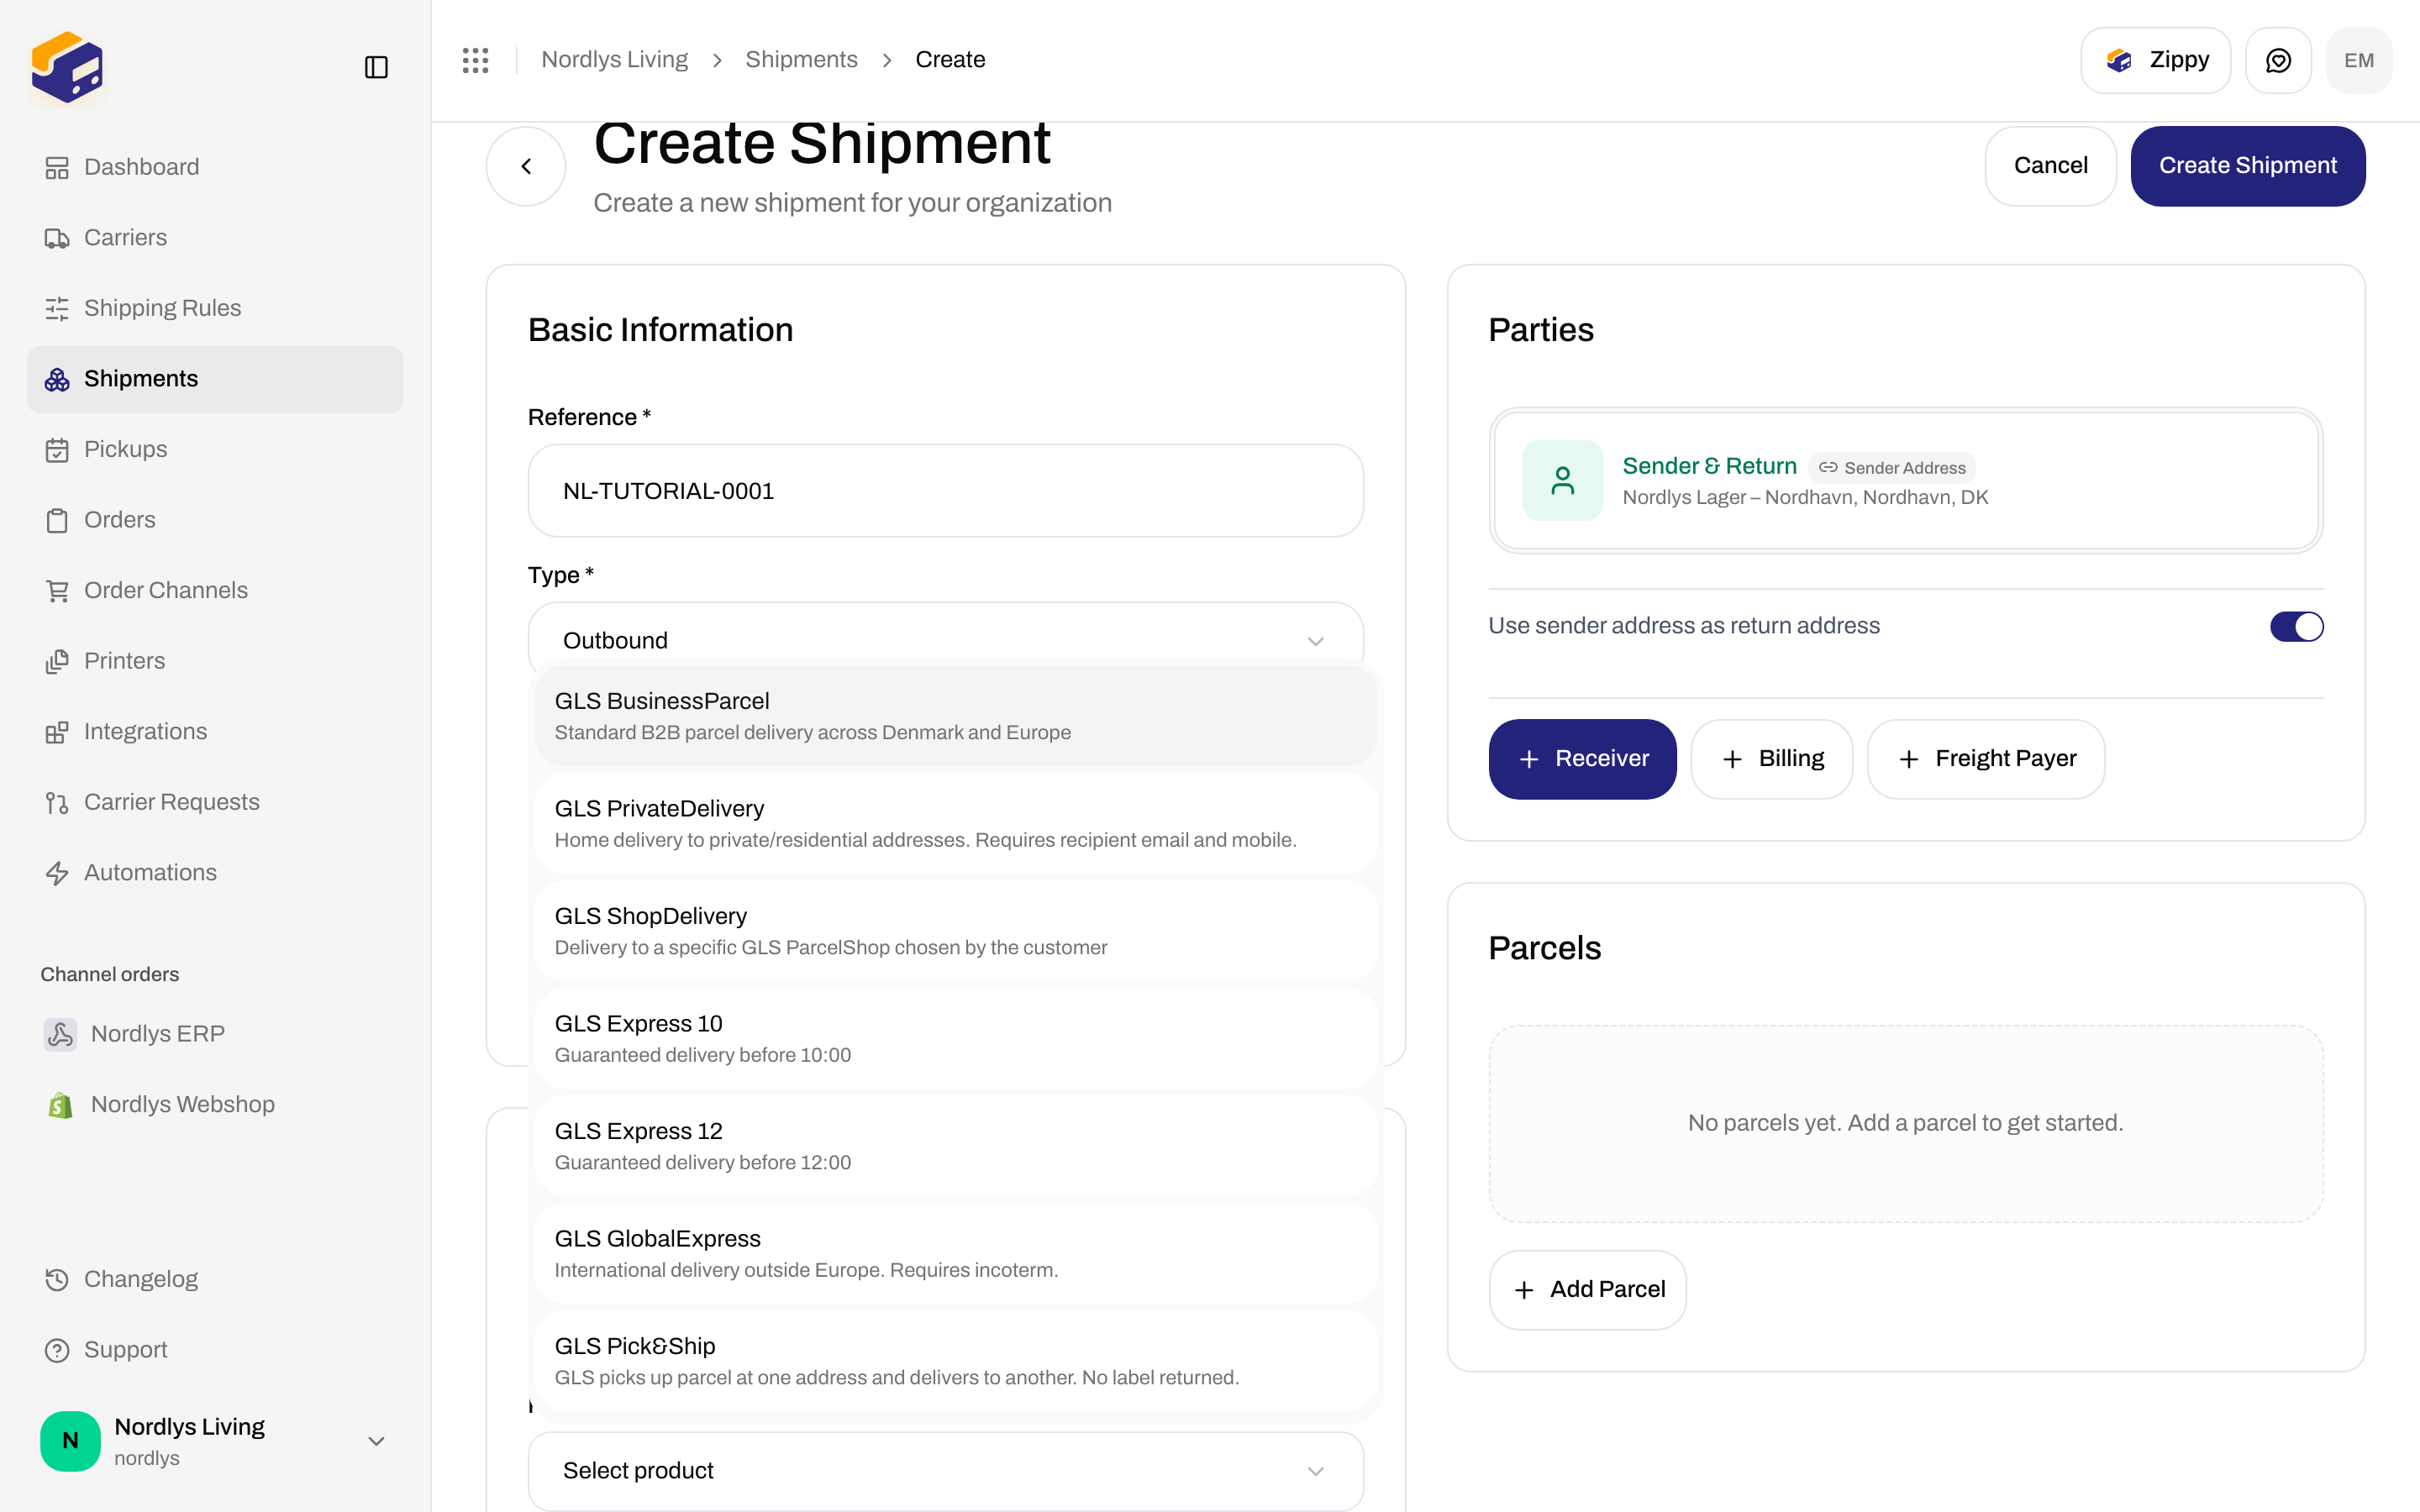Click the Shipments breadcrumb link
This screenshot has width=2420, height=1512.
pos(801,60)
